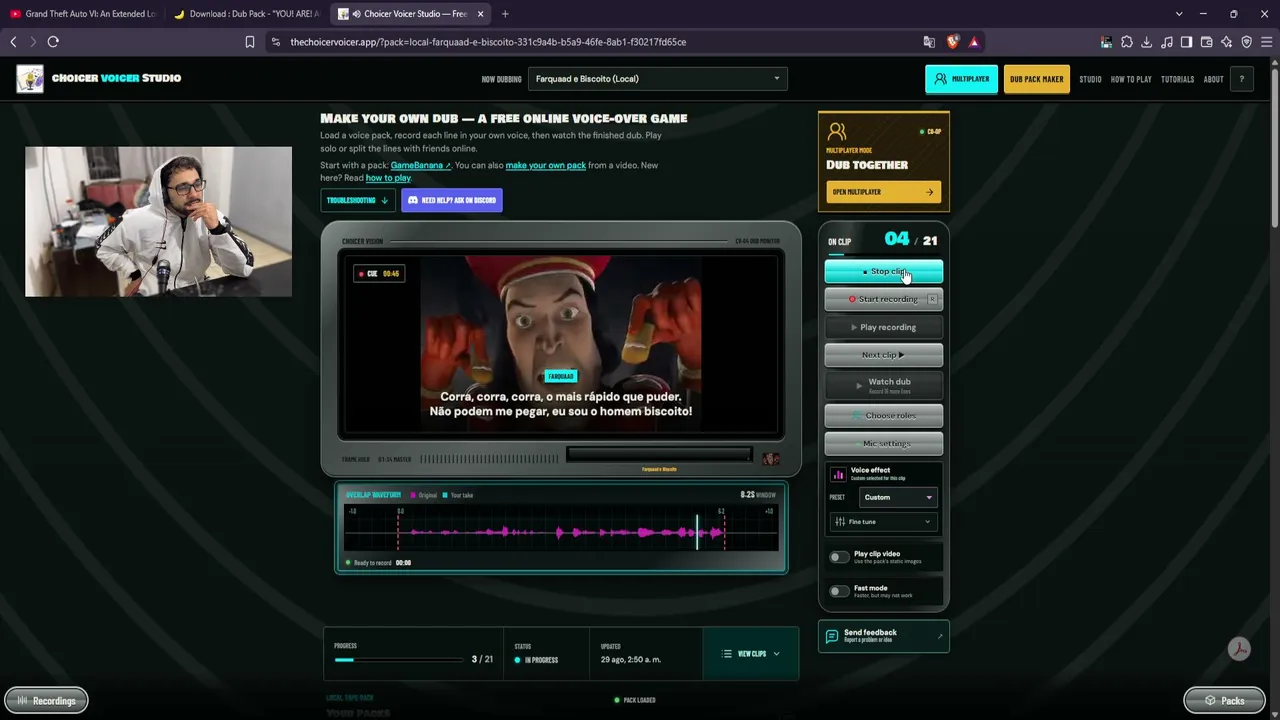Expand the View Clips list
The height and width of the screenshot is (720, 1280).
point(751,654)
